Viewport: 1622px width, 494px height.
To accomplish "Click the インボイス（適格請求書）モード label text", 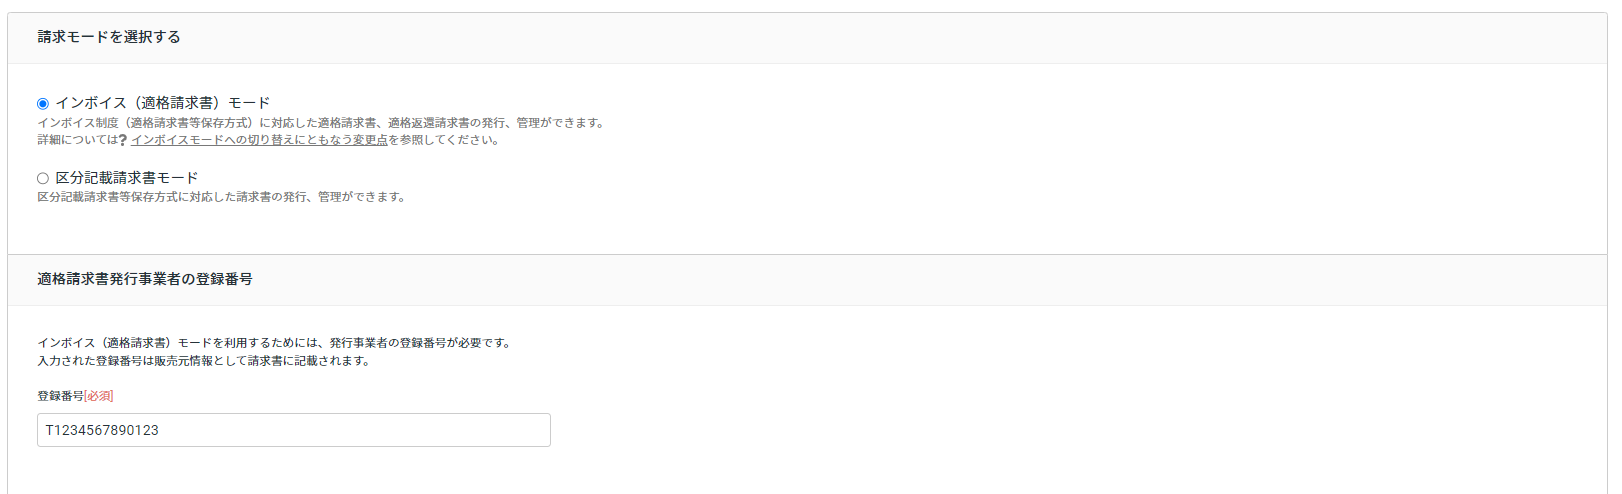I will (x=163, y=103).
